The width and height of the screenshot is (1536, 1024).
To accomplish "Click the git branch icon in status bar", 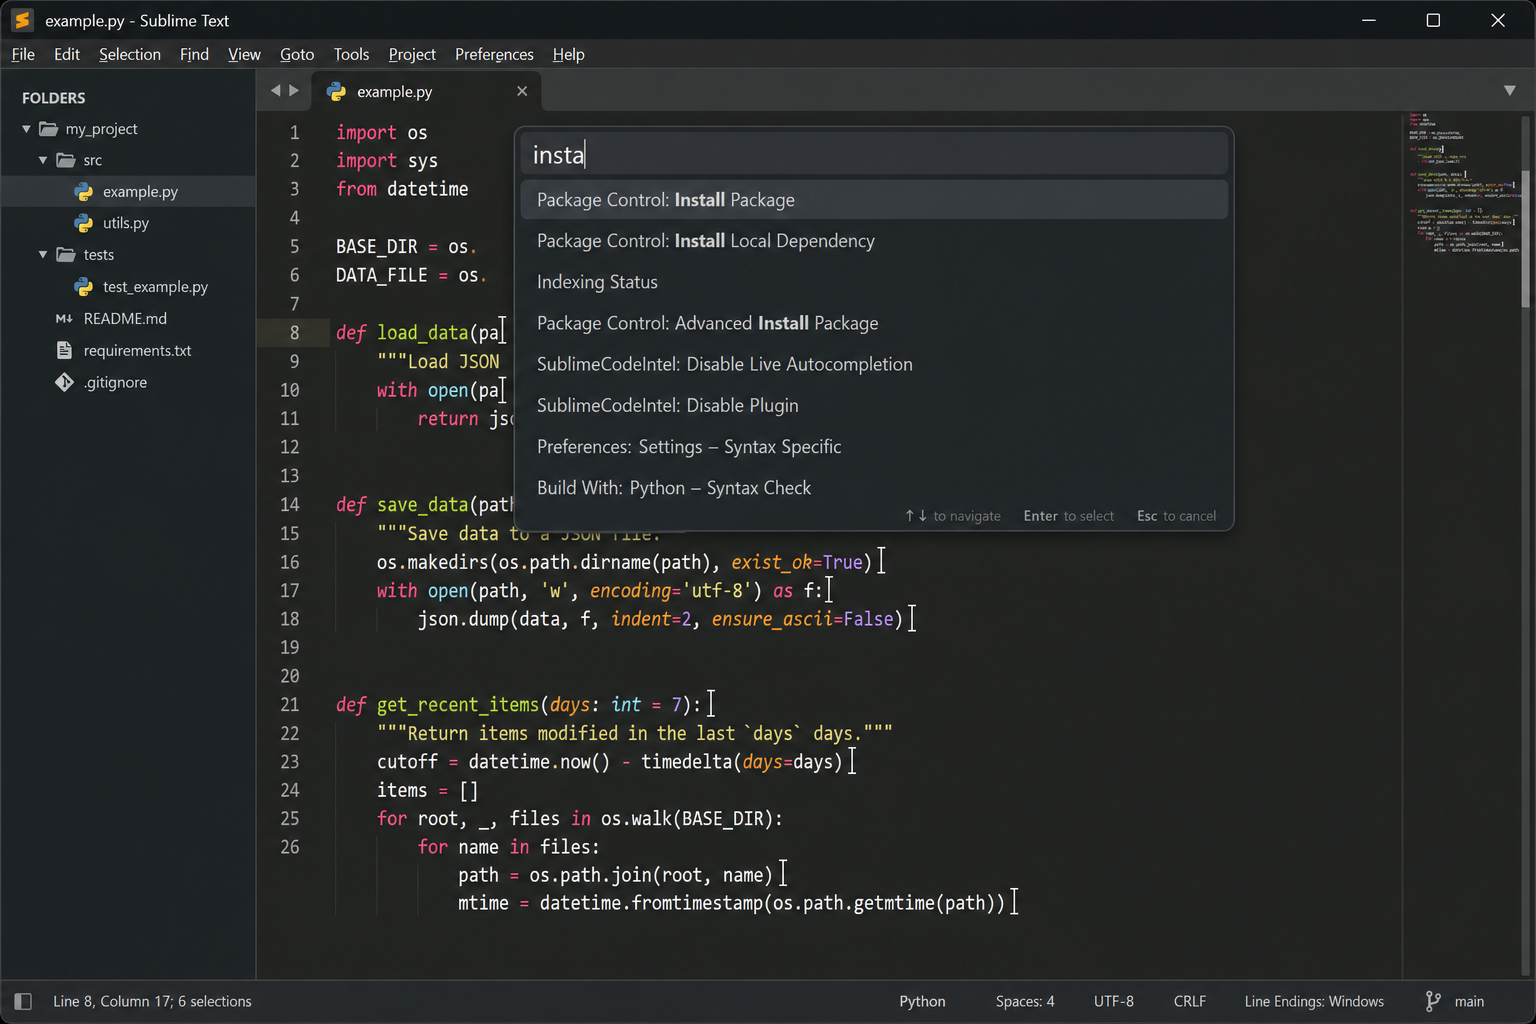I will tap(1433, 1002).
